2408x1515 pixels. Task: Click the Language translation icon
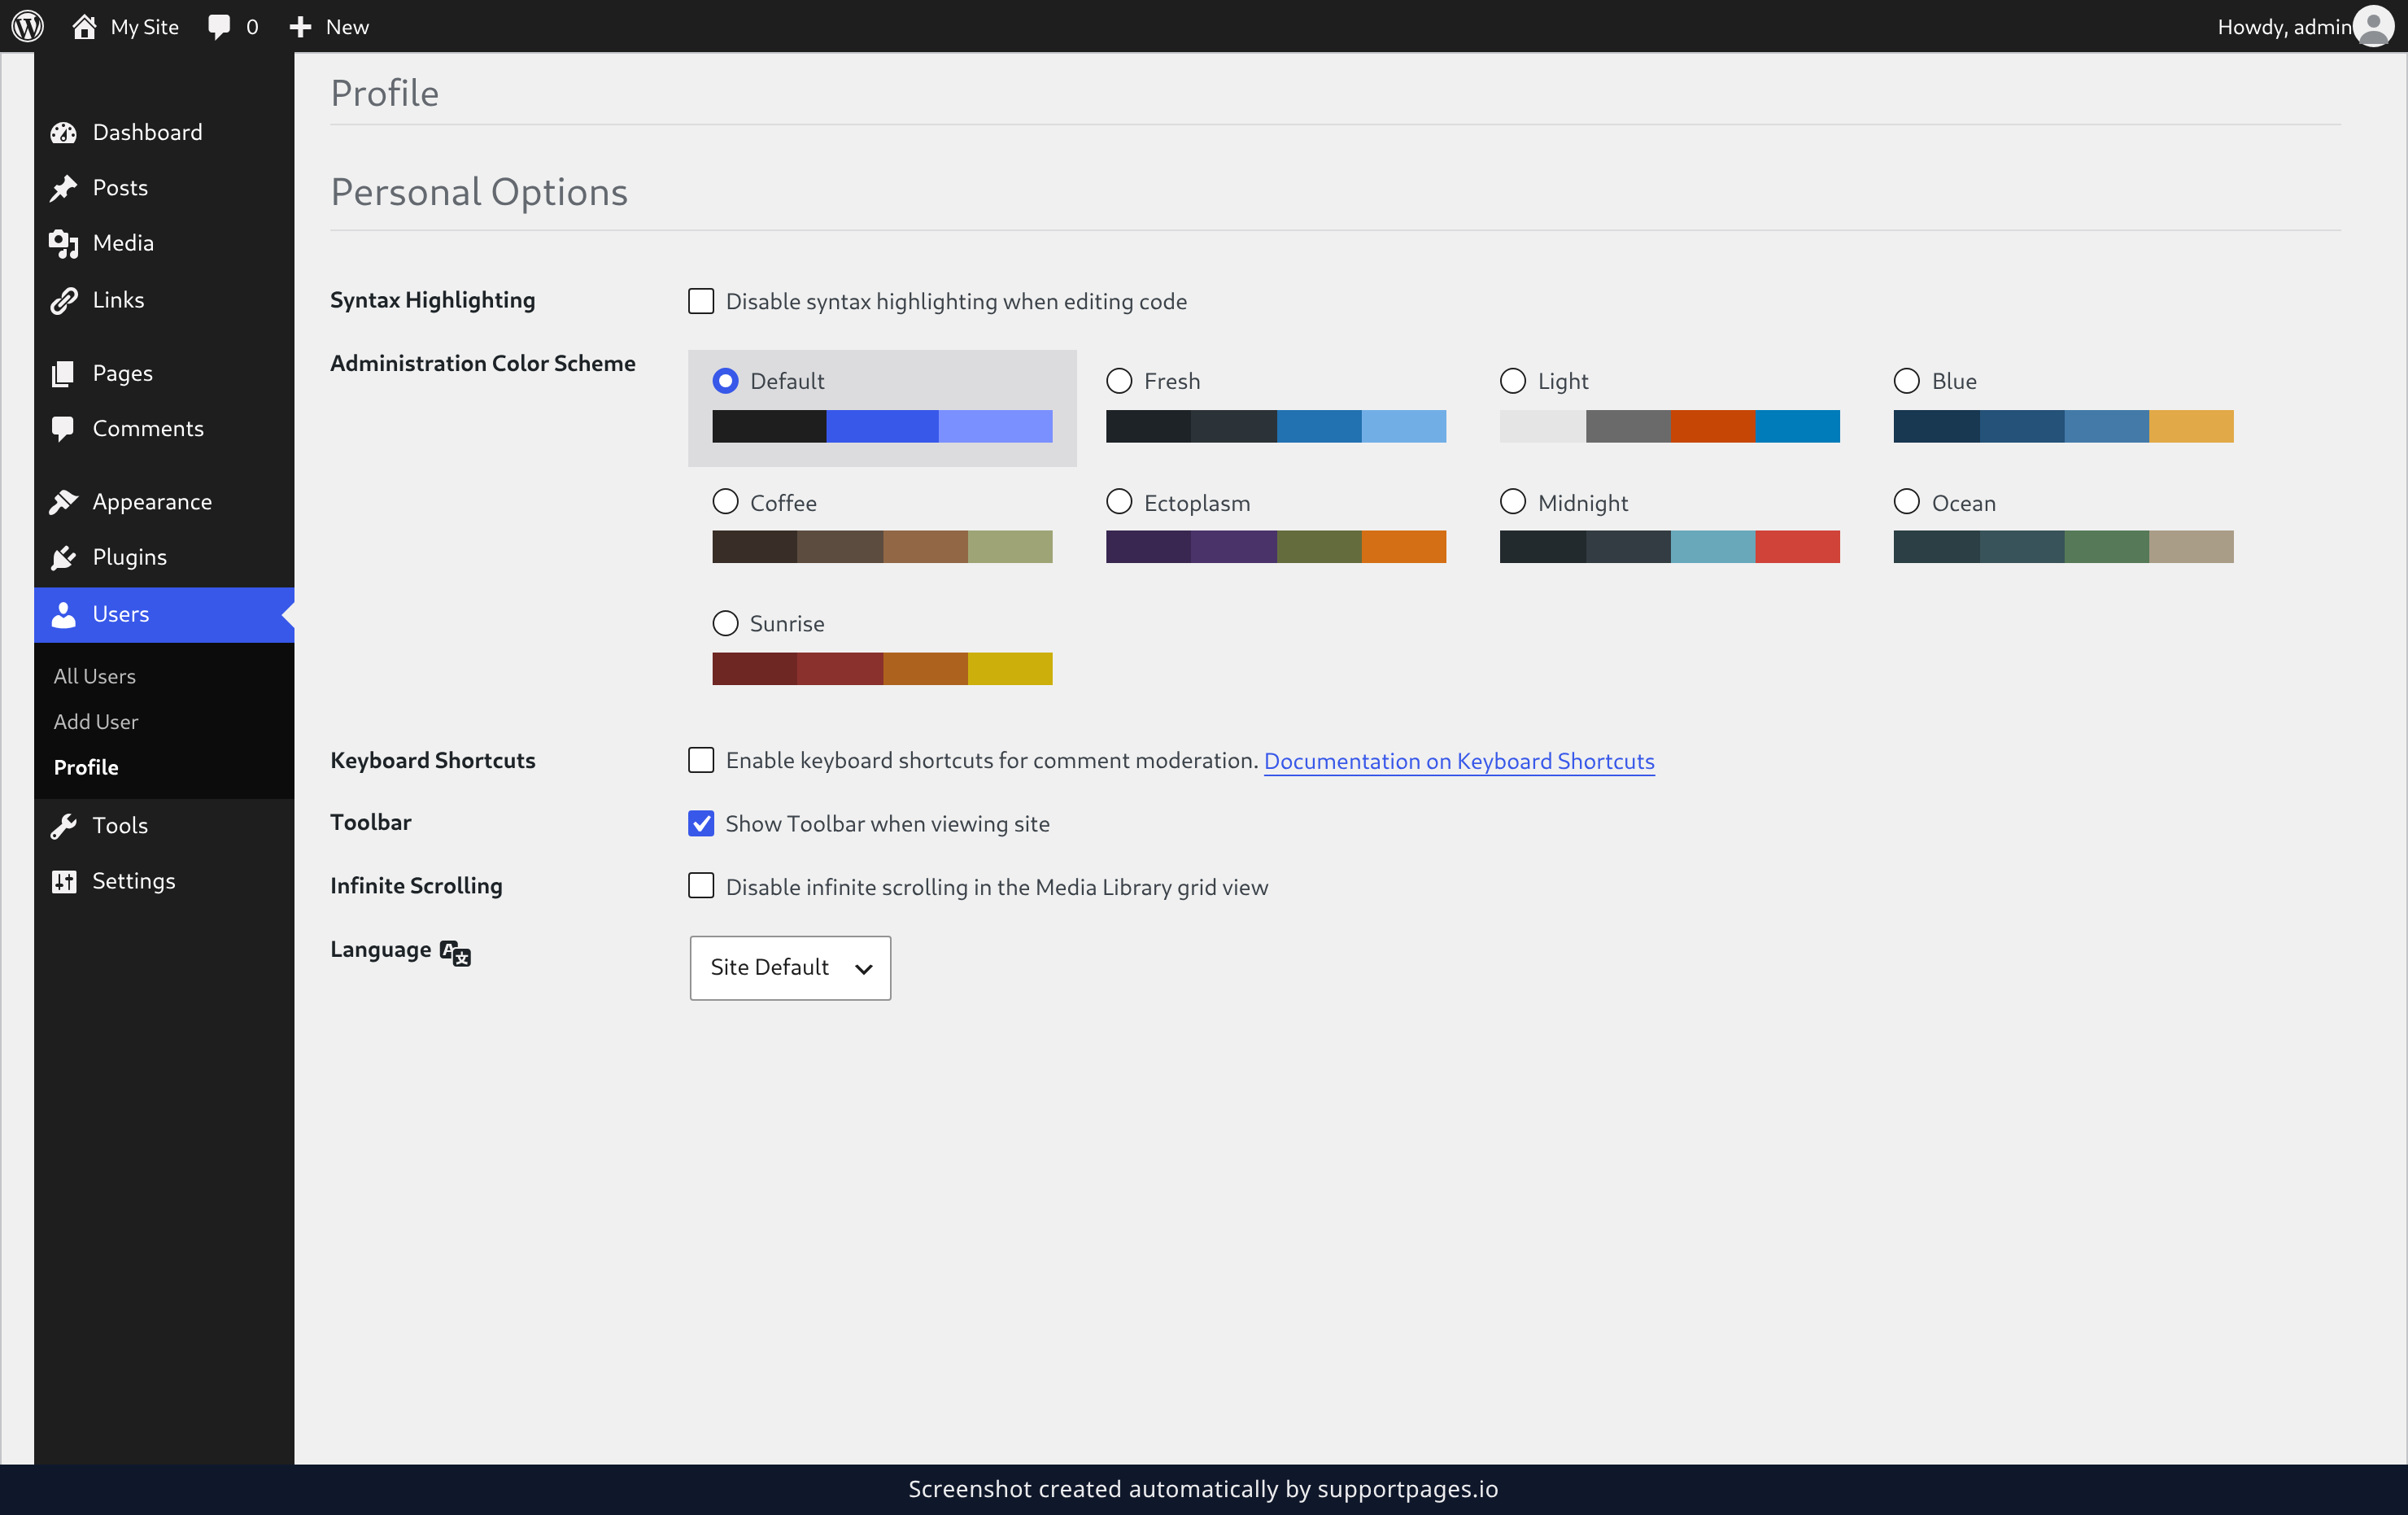456,953
